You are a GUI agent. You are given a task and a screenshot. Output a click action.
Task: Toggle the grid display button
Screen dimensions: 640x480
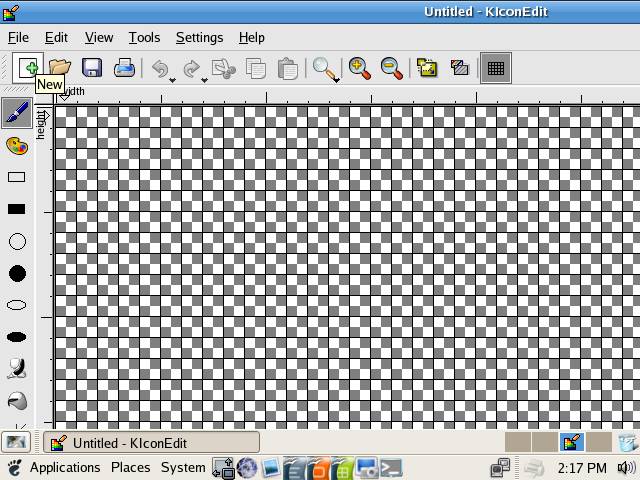coord(495,68)
